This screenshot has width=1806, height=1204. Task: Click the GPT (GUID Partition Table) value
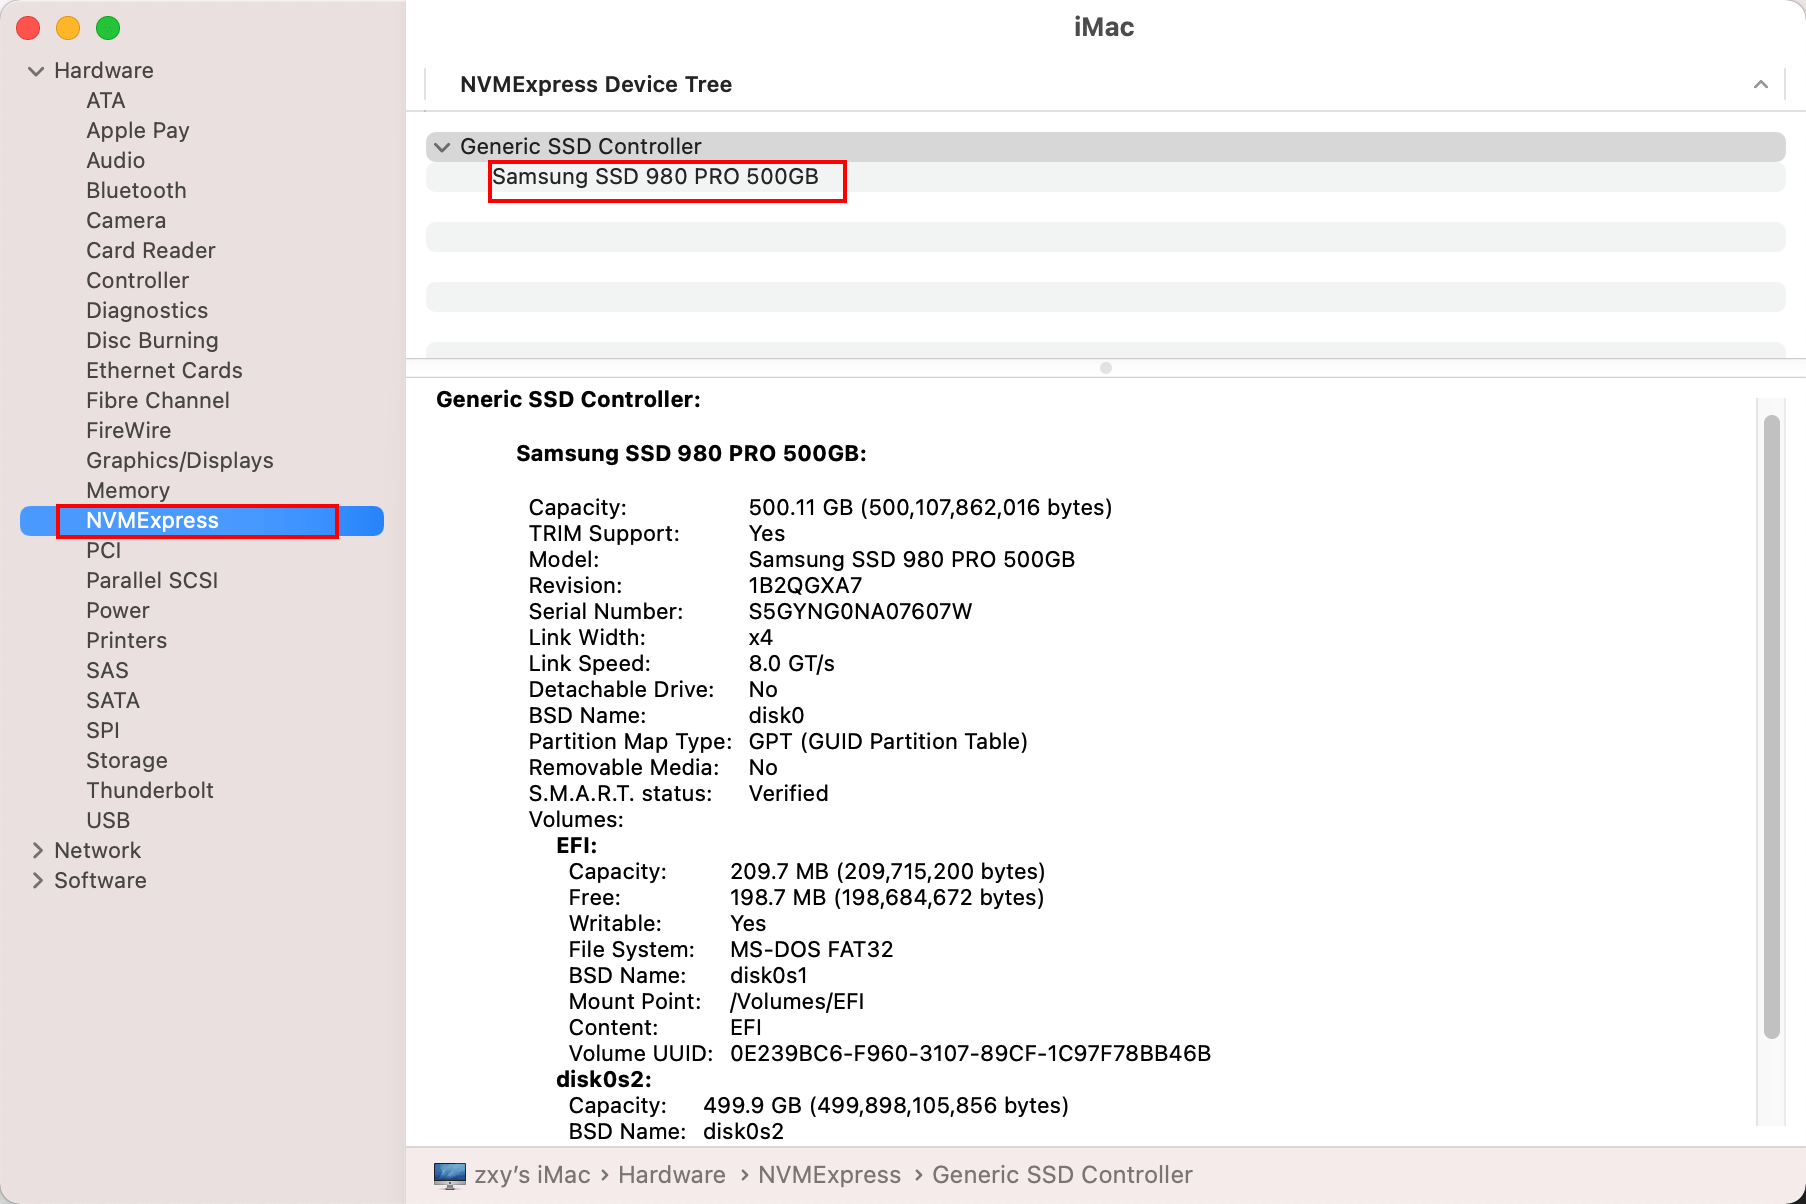[888, 741]
